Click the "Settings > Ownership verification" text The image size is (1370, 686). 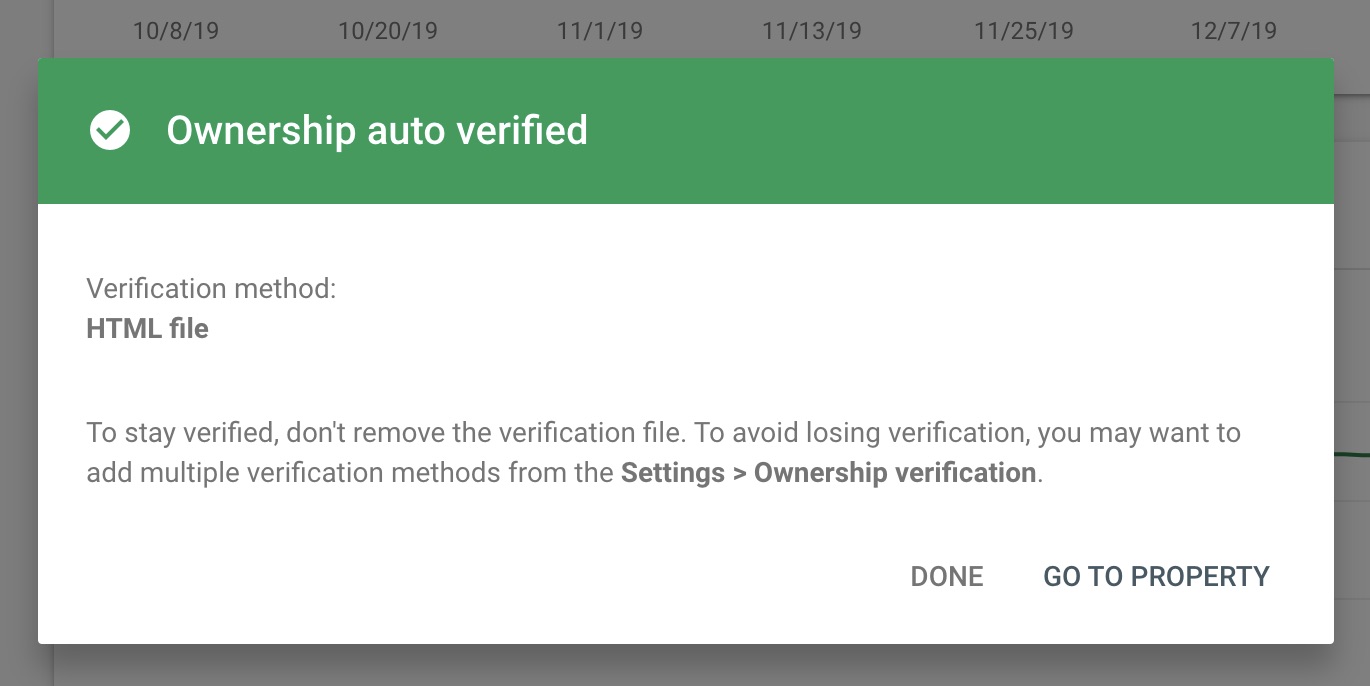[x=828, y=472]
